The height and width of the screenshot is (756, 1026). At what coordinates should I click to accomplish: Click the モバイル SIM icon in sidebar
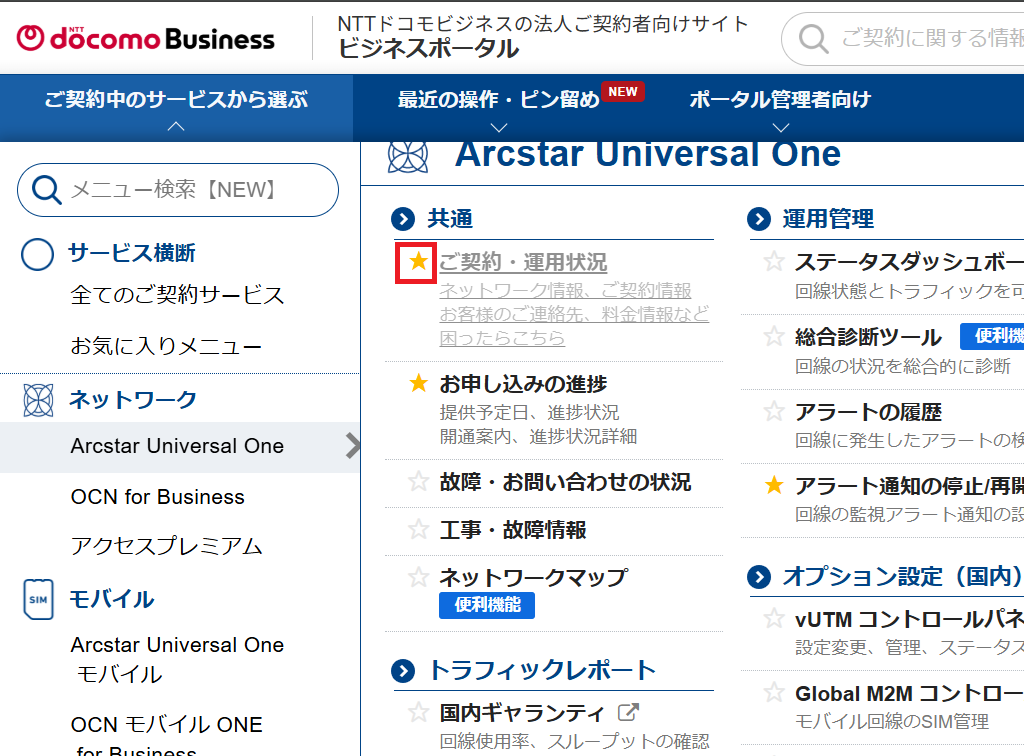coord(38,599)
